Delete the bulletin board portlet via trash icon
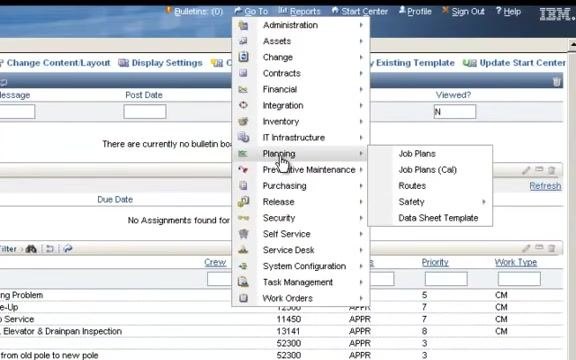 557,82
